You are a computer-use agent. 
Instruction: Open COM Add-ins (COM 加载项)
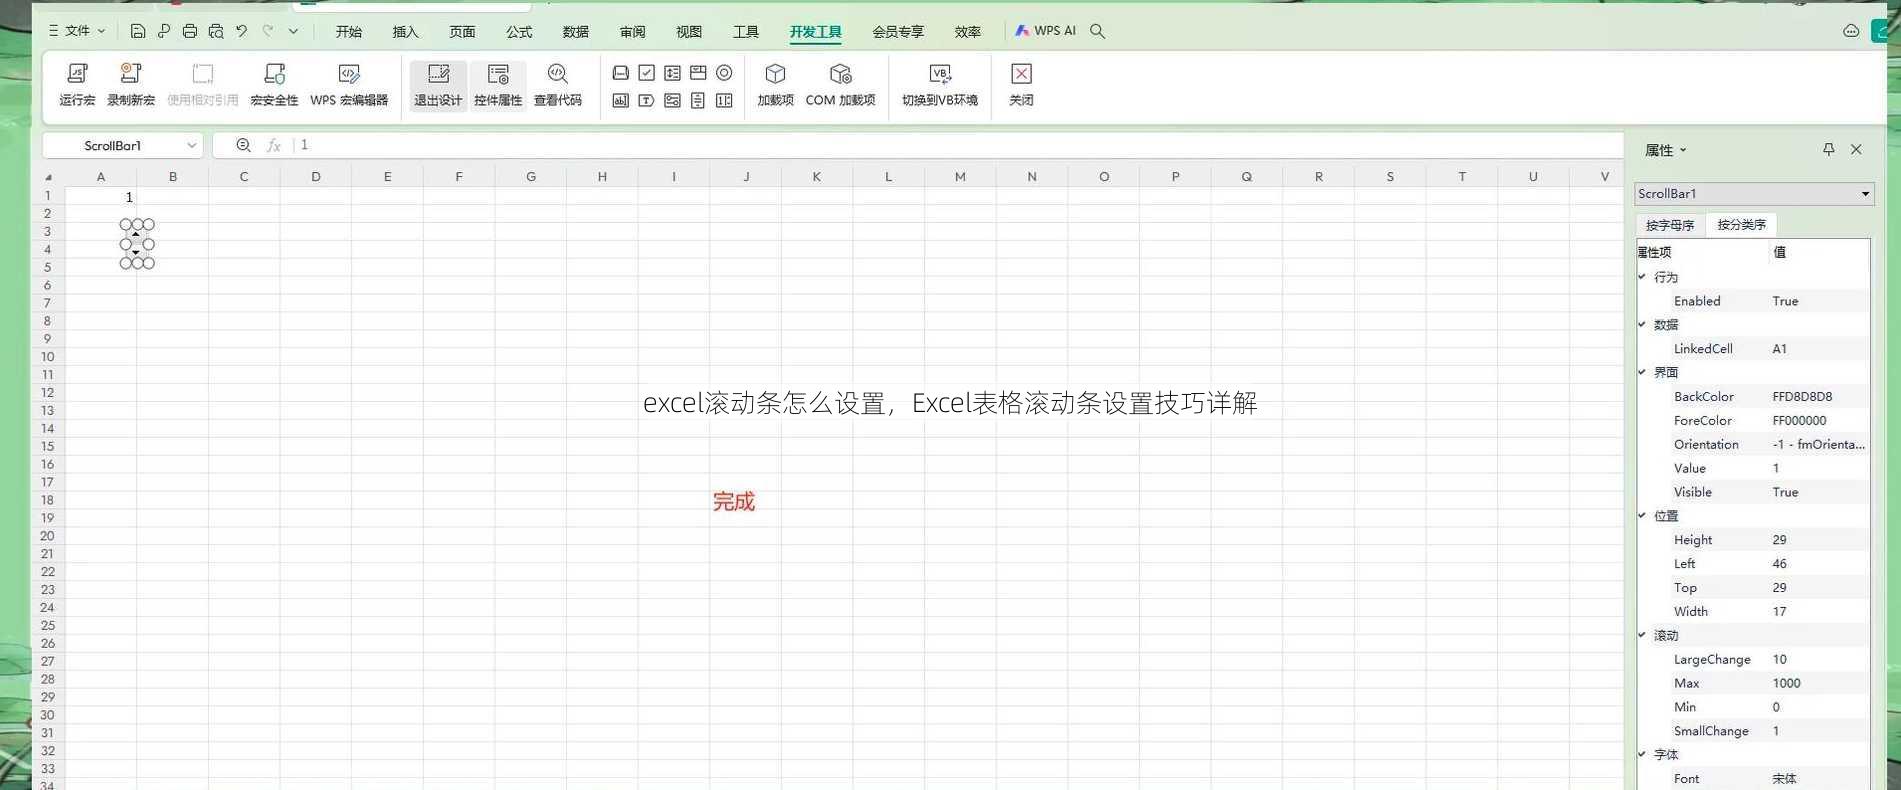tap(840, 84)
